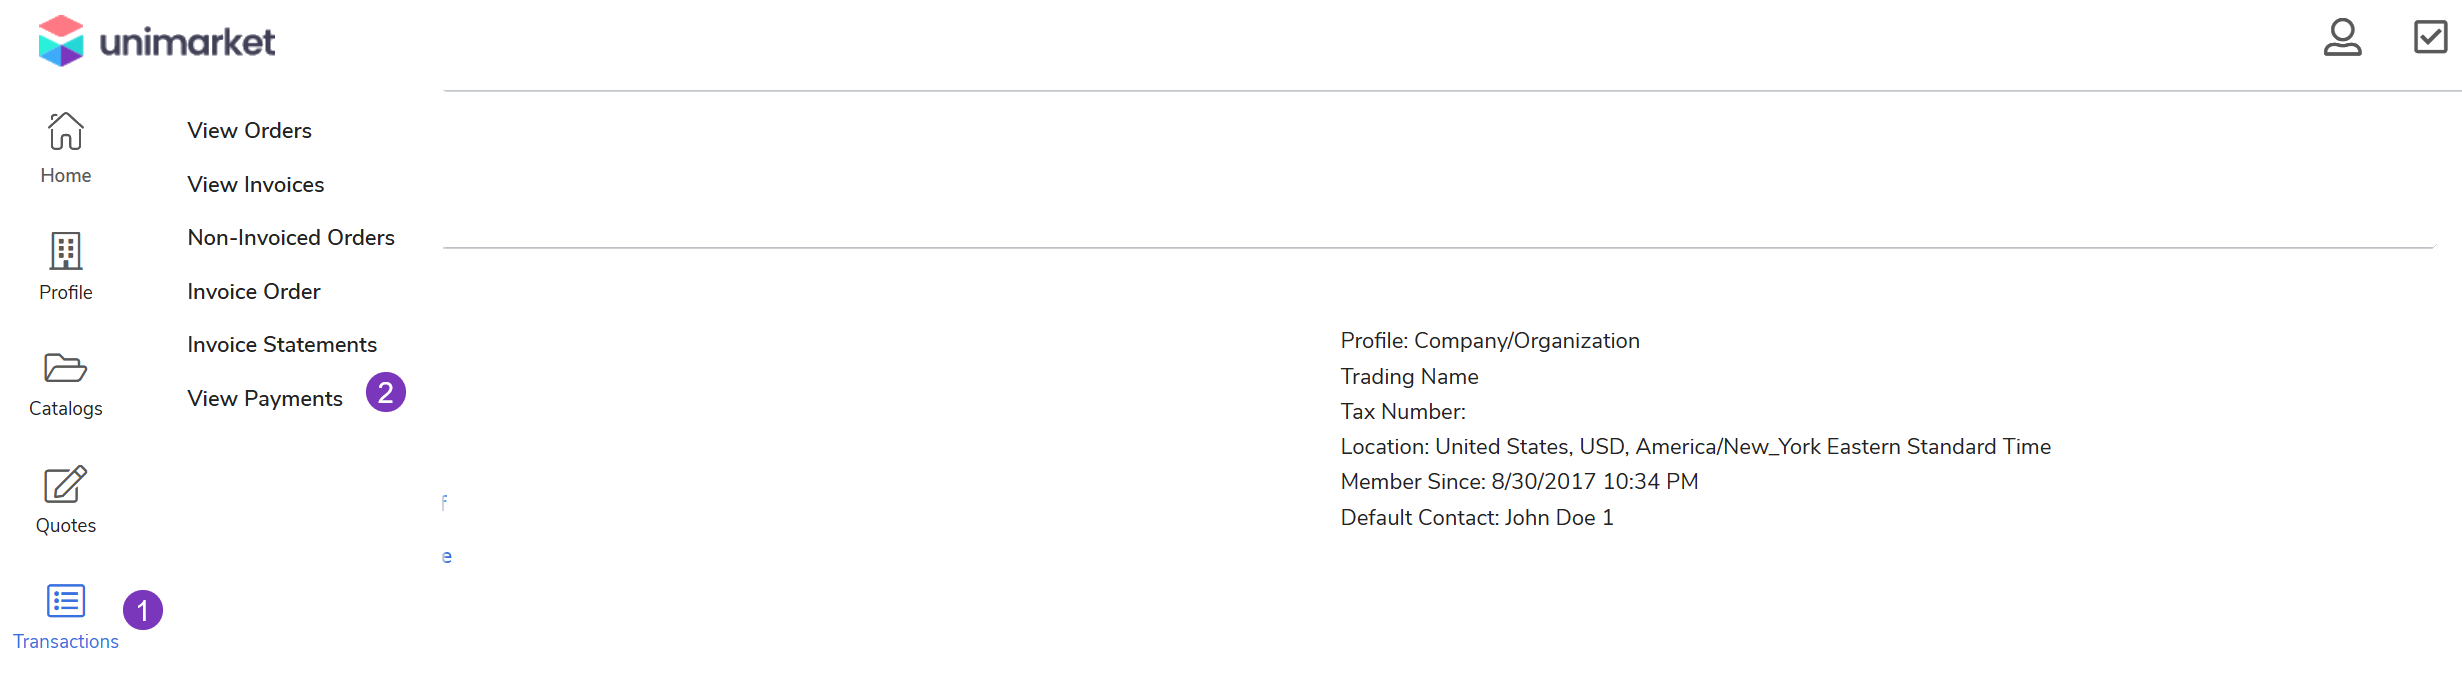
Task: Click the Transactions label text
Action: tap(65, 642)
